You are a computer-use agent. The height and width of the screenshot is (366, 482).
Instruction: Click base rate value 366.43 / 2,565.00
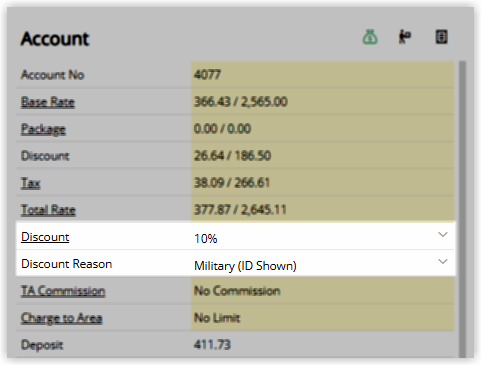241,102
